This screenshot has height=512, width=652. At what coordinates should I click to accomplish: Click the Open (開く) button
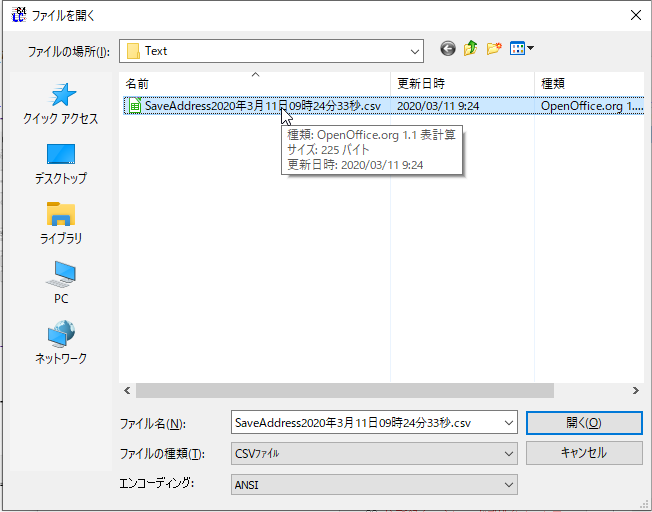pos(584,423)
